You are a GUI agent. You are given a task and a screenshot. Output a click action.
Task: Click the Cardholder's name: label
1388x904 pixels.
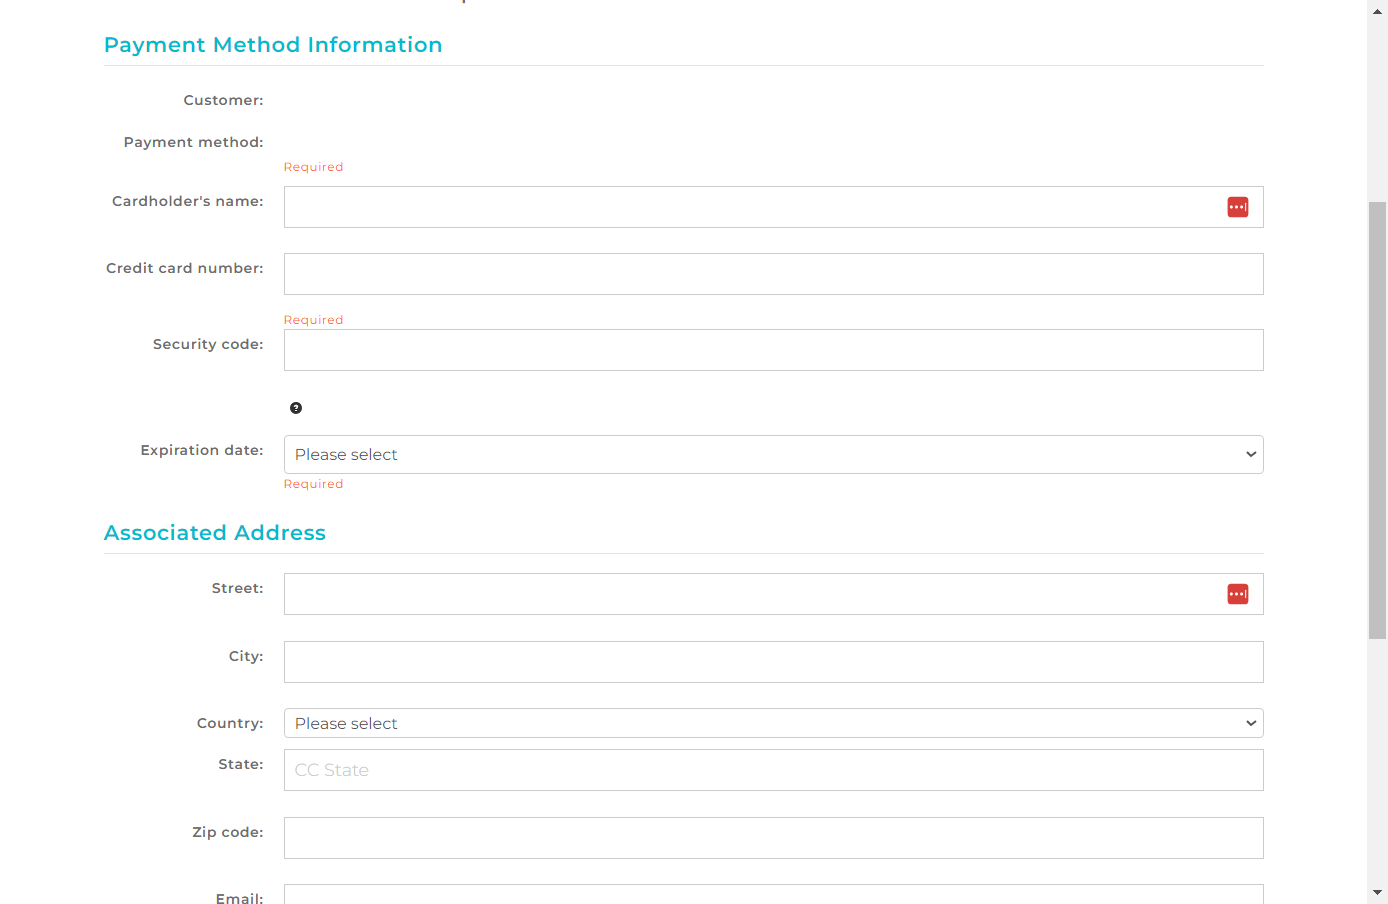coord(188,201)
